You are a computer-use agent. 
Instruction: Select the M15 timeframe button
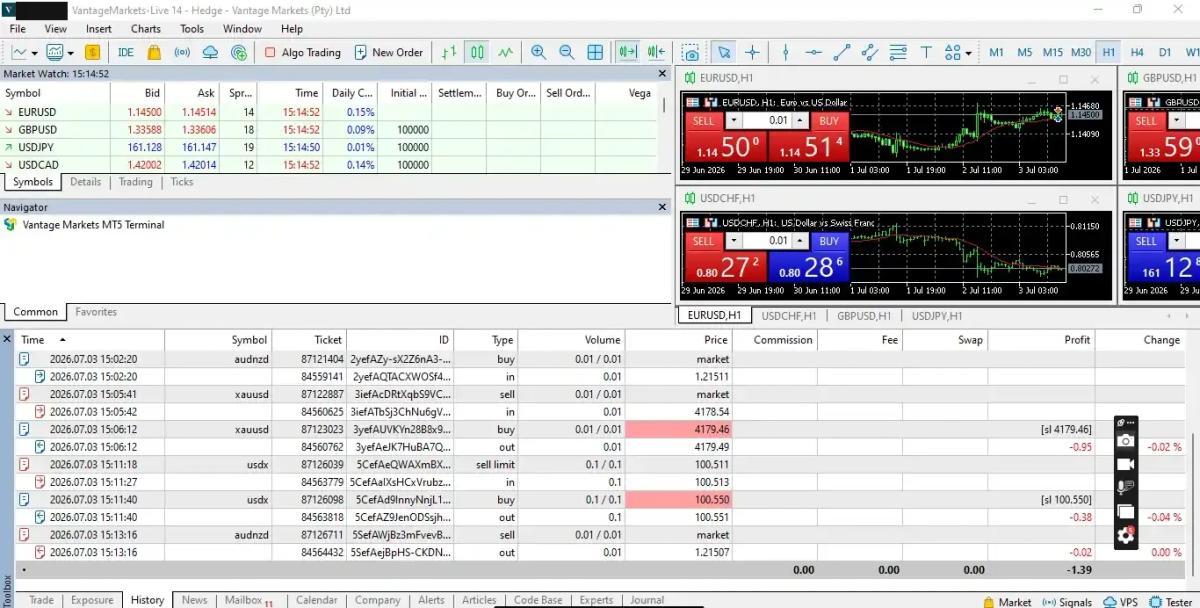[x=1053, y=52]
